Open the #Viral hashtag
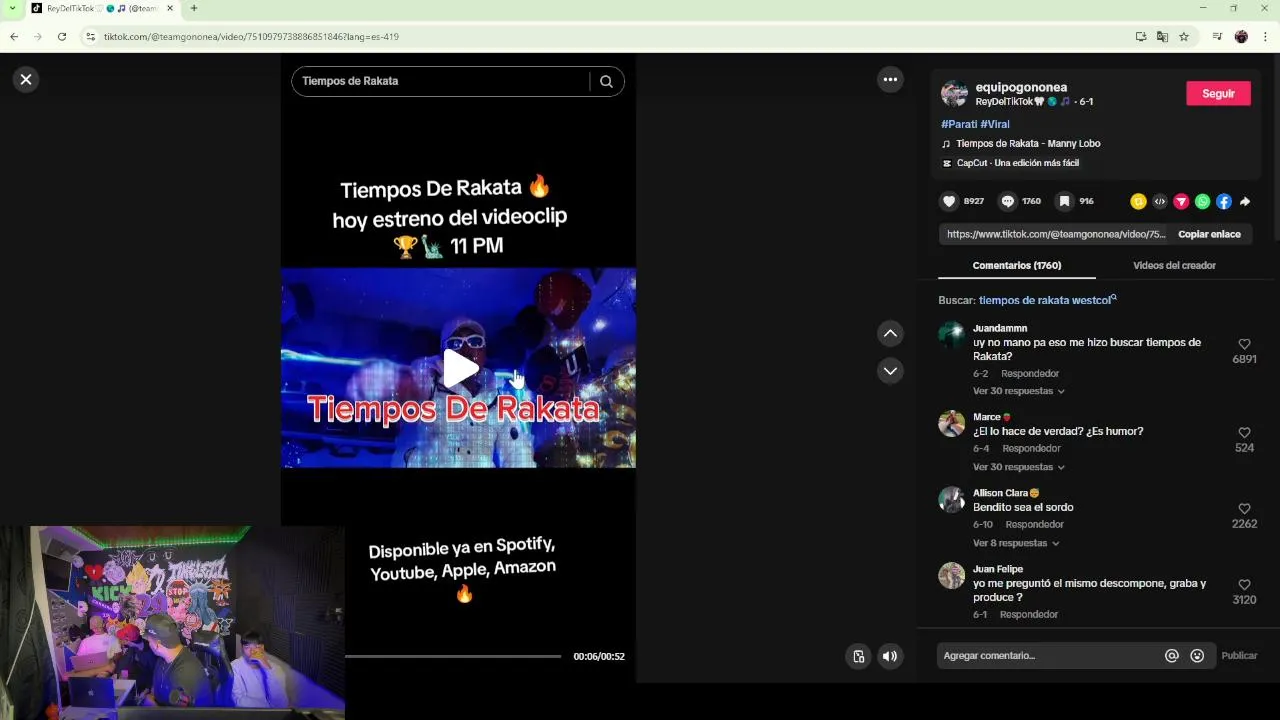The image size is (1280, 720). 995,124
